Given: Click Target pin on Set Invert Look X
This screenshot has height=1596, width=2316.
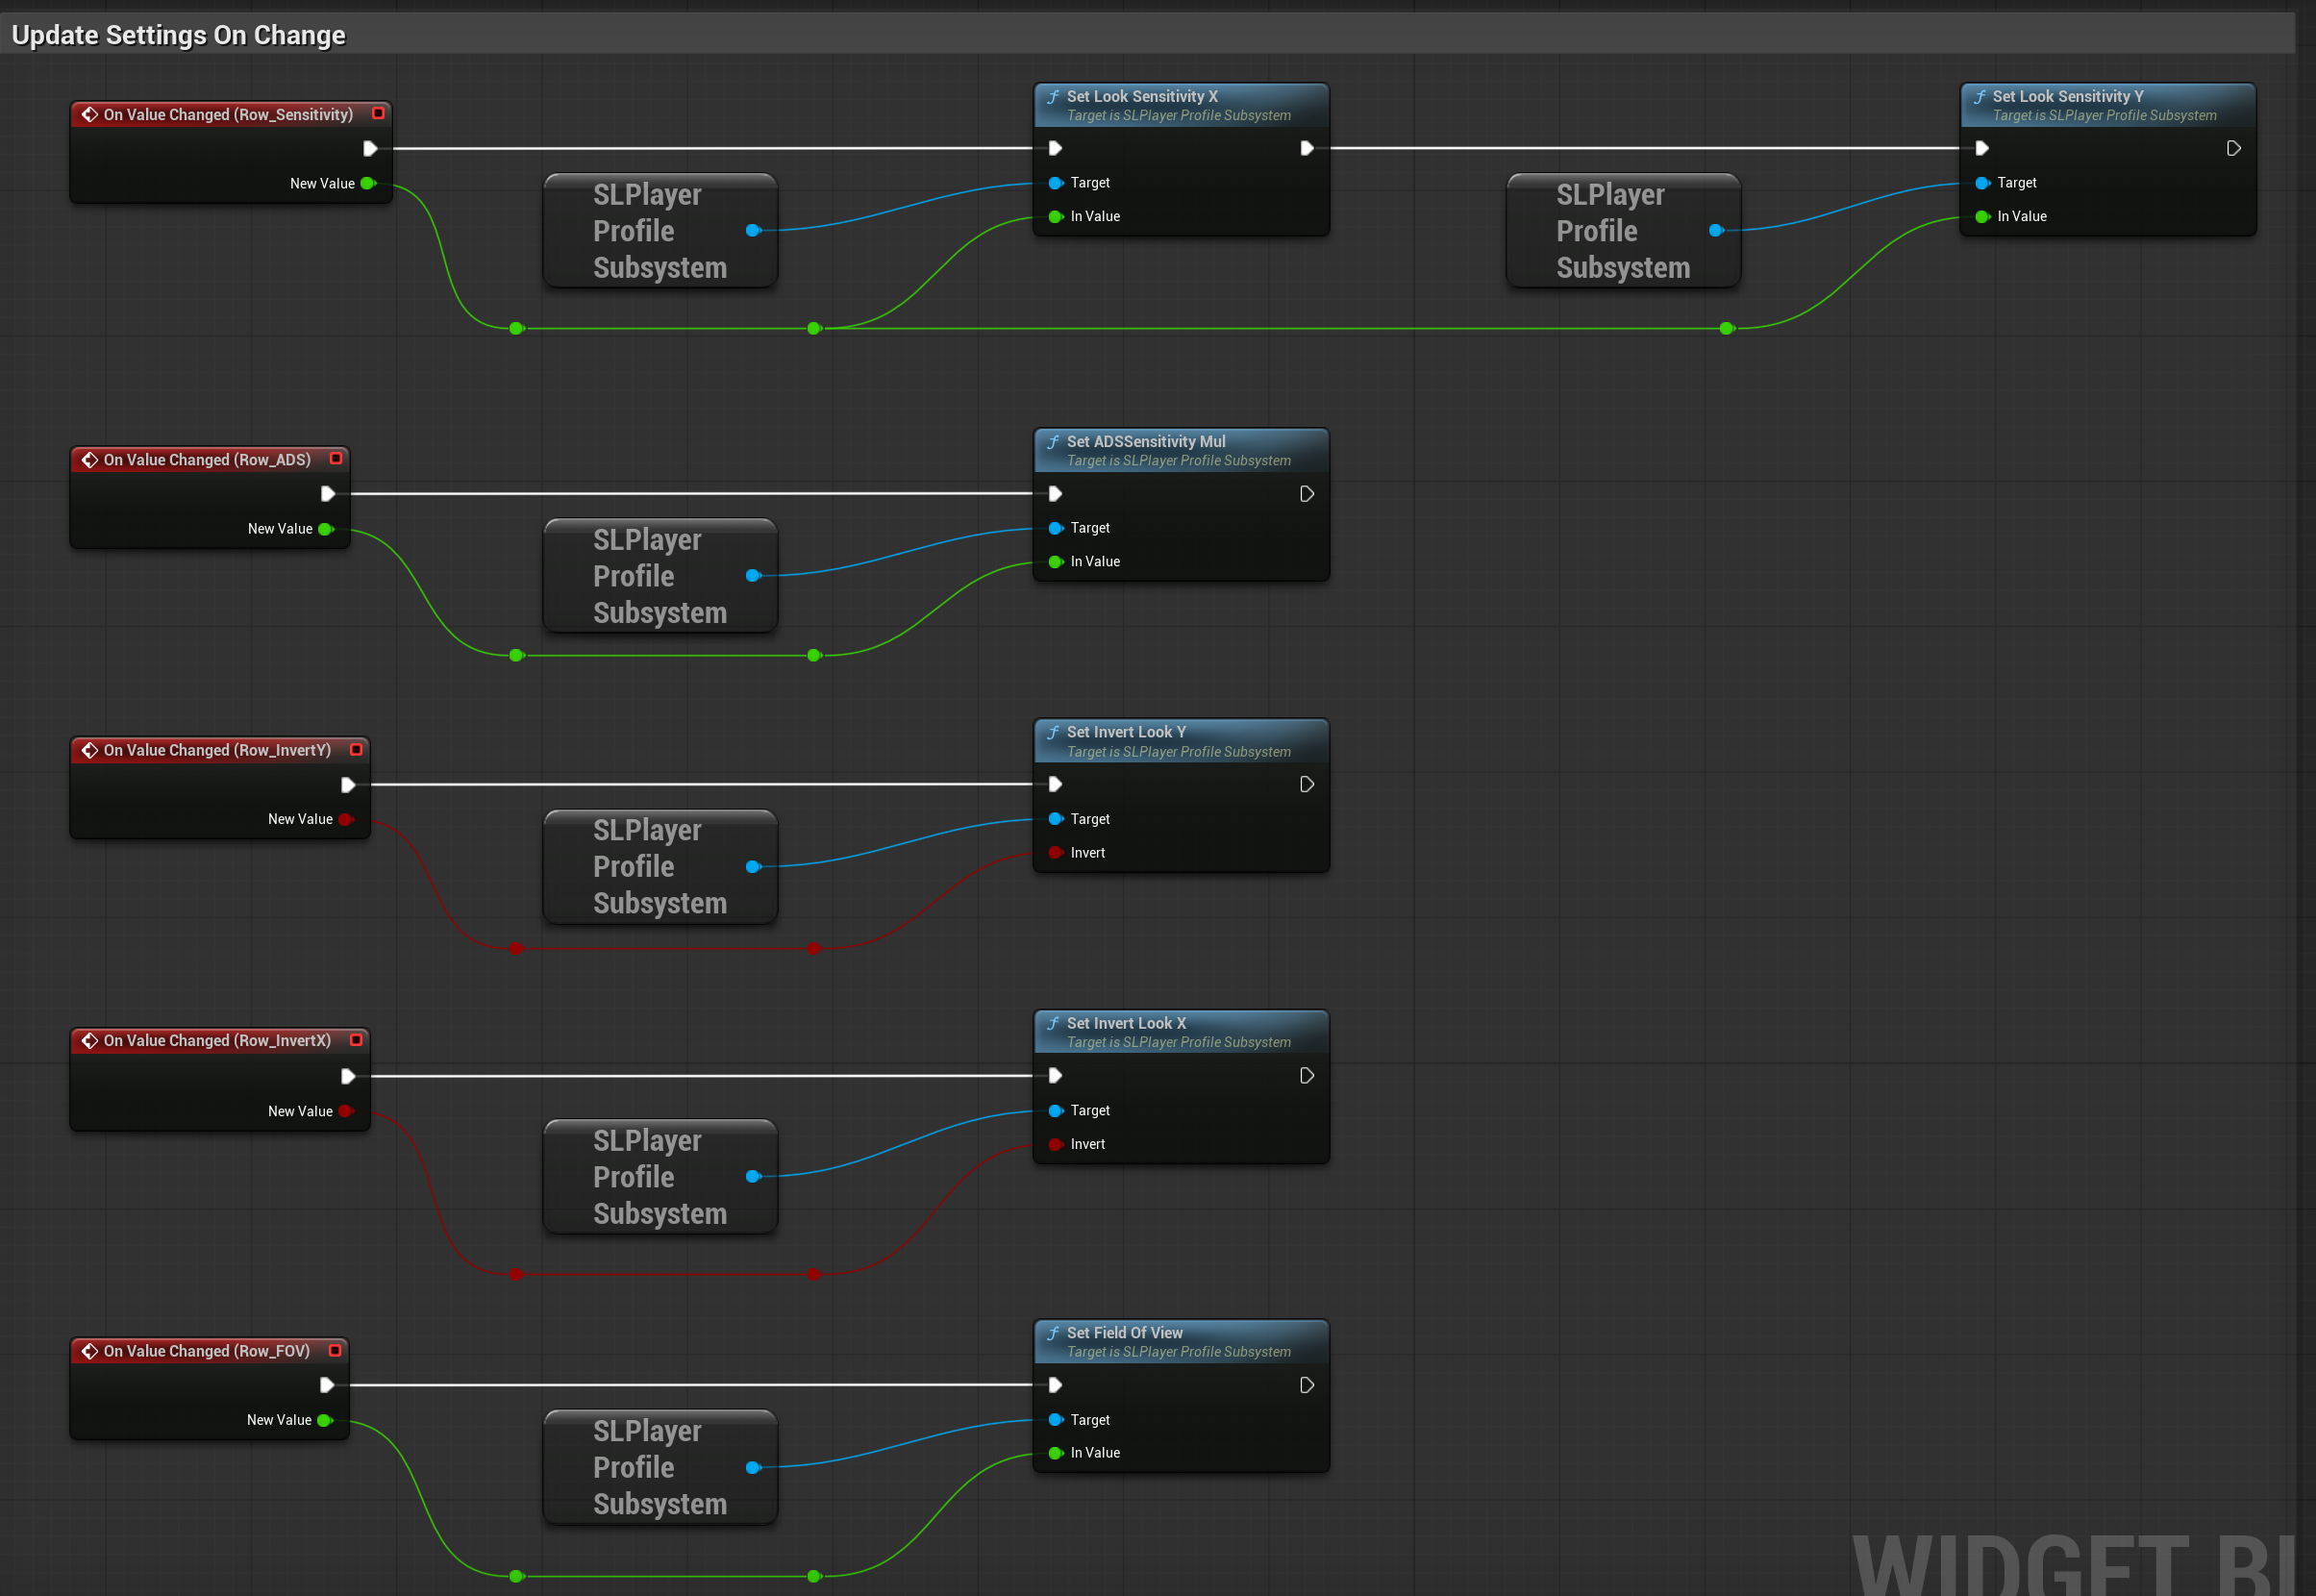Looking at the screenshot, I should [x=1055, y=1111].
